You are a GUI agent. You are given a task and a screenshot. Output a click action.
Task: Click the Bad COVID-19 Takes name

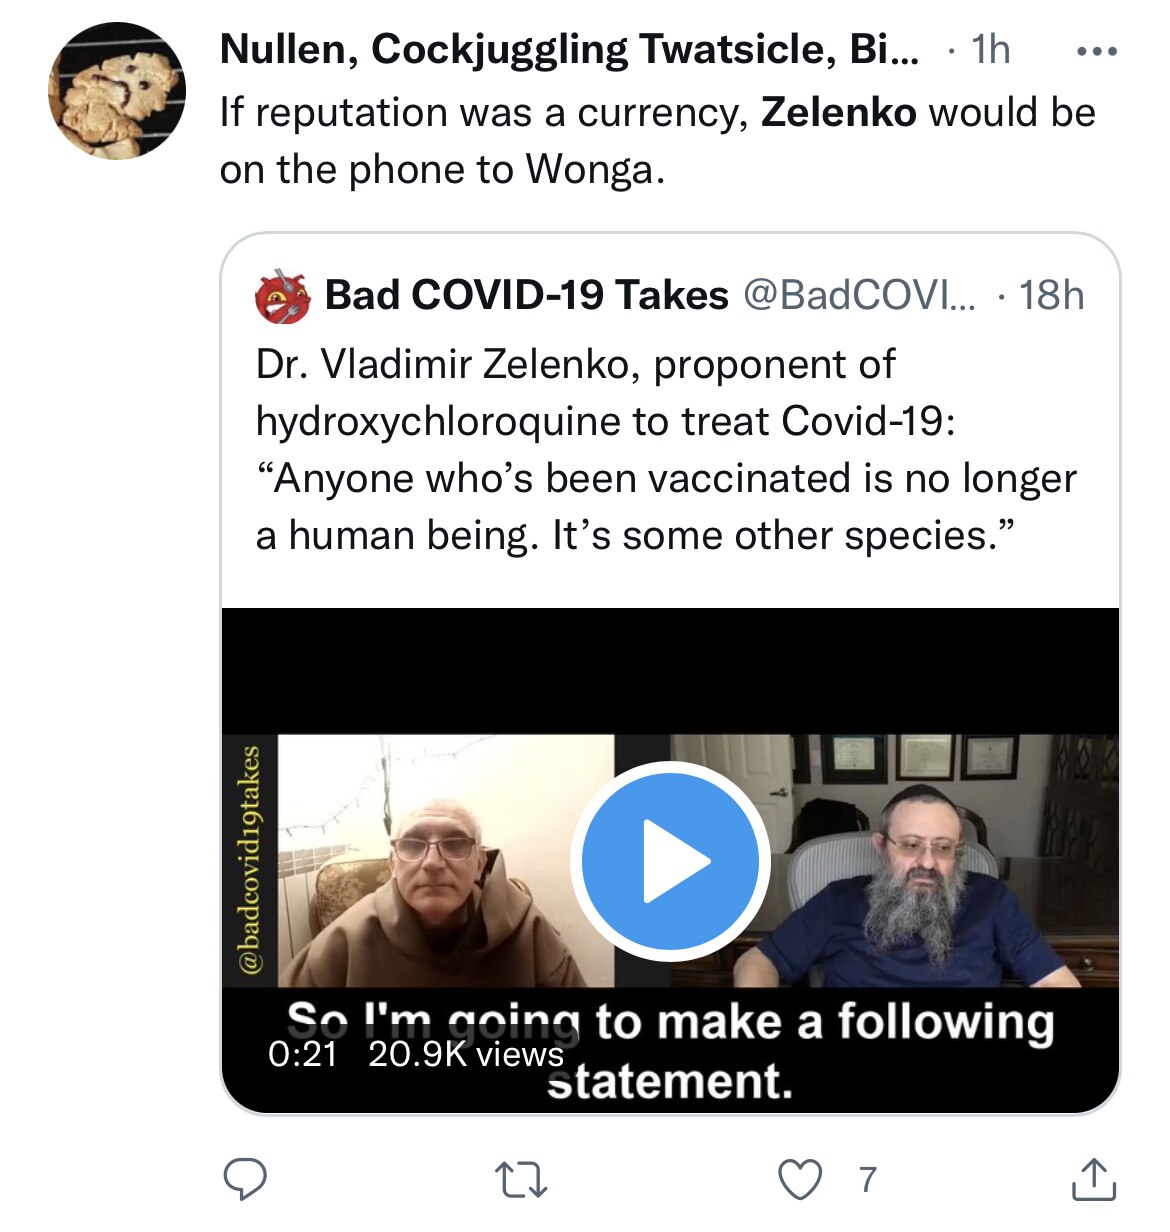[527, 295]
